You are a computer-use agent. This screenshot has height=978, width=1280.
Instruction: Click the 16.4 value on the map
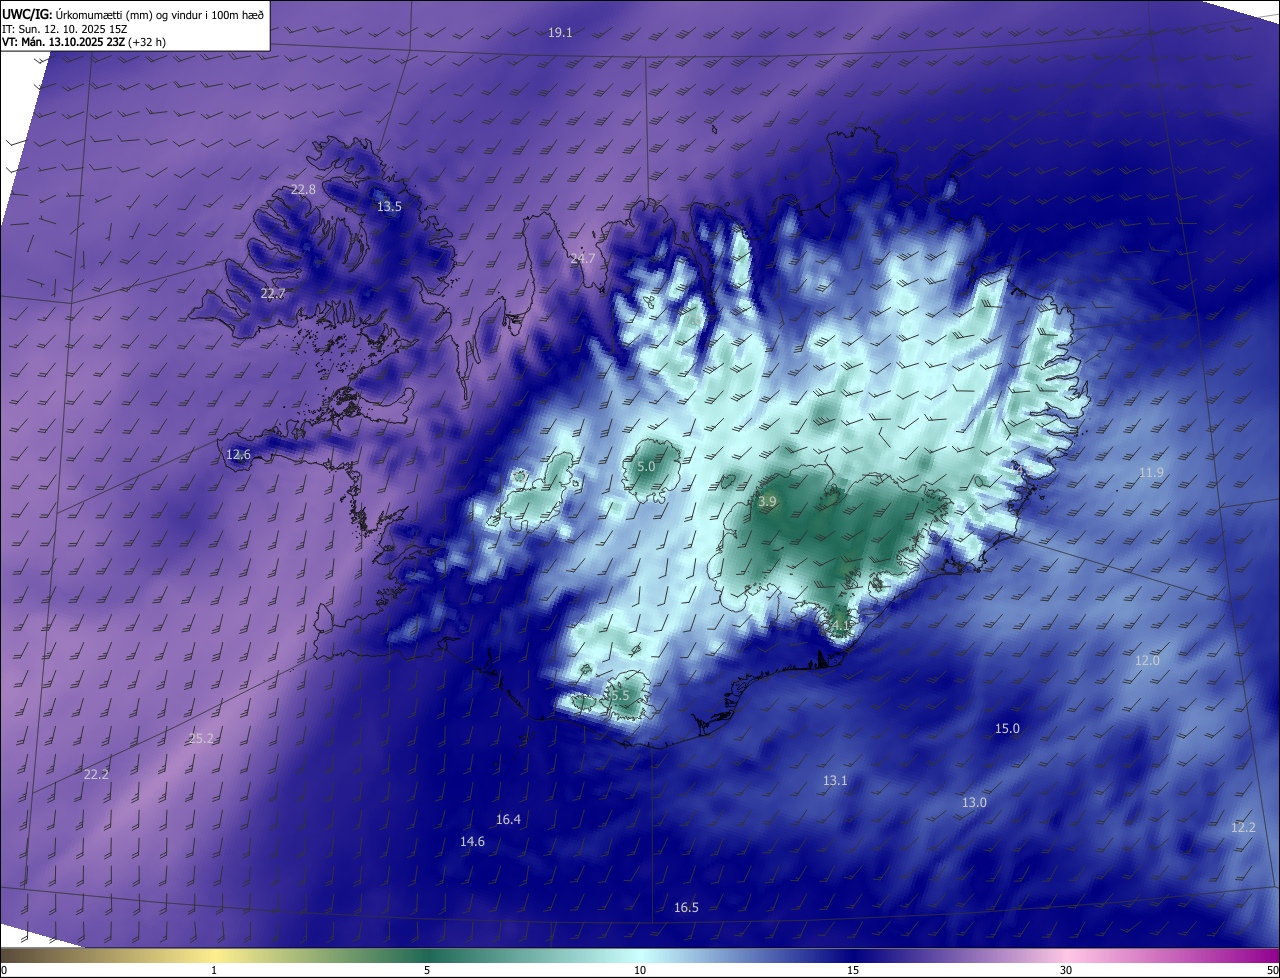point(508,820)
